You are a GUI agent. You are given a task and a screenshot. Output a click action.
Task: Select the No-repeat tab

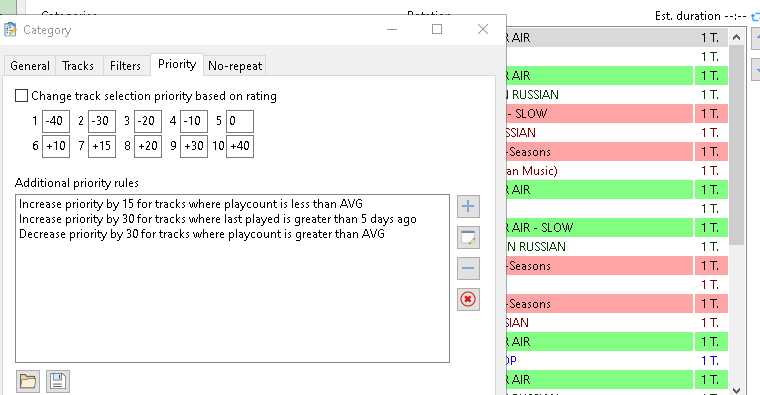(235, 66)
